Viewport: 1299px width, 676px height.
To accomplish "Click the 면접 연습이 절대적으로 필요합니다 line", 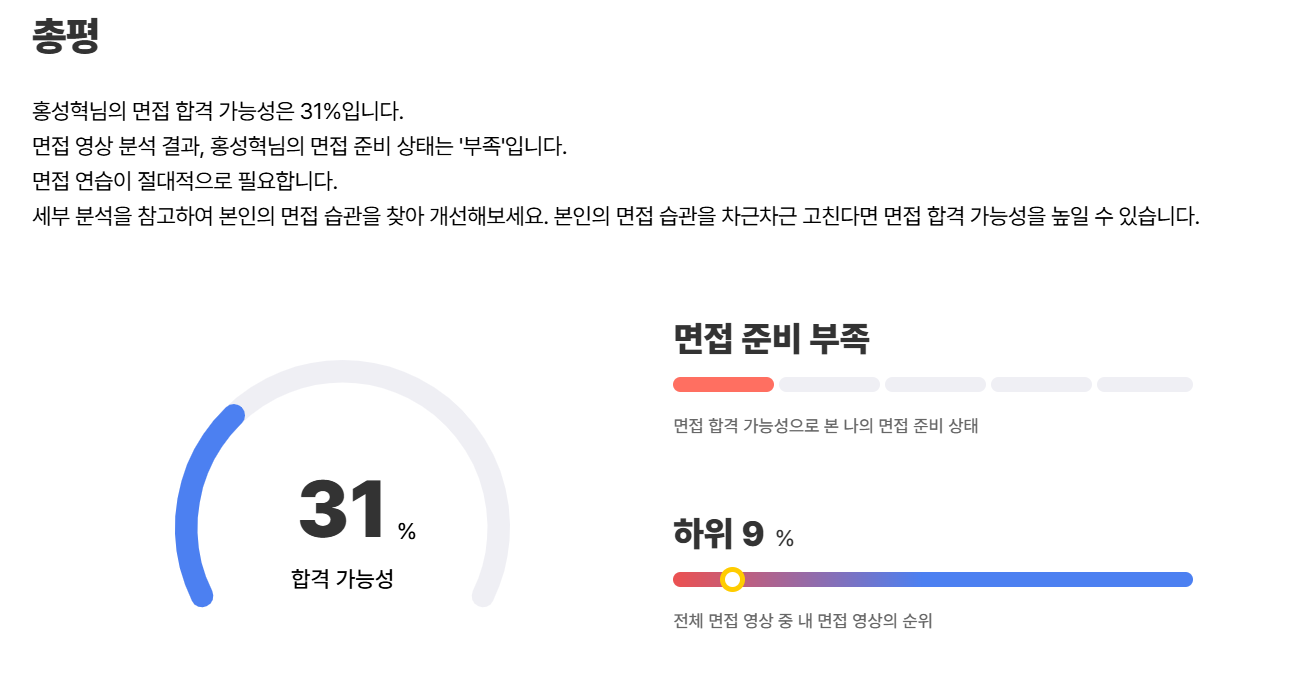I will click(x=185, y=181).
